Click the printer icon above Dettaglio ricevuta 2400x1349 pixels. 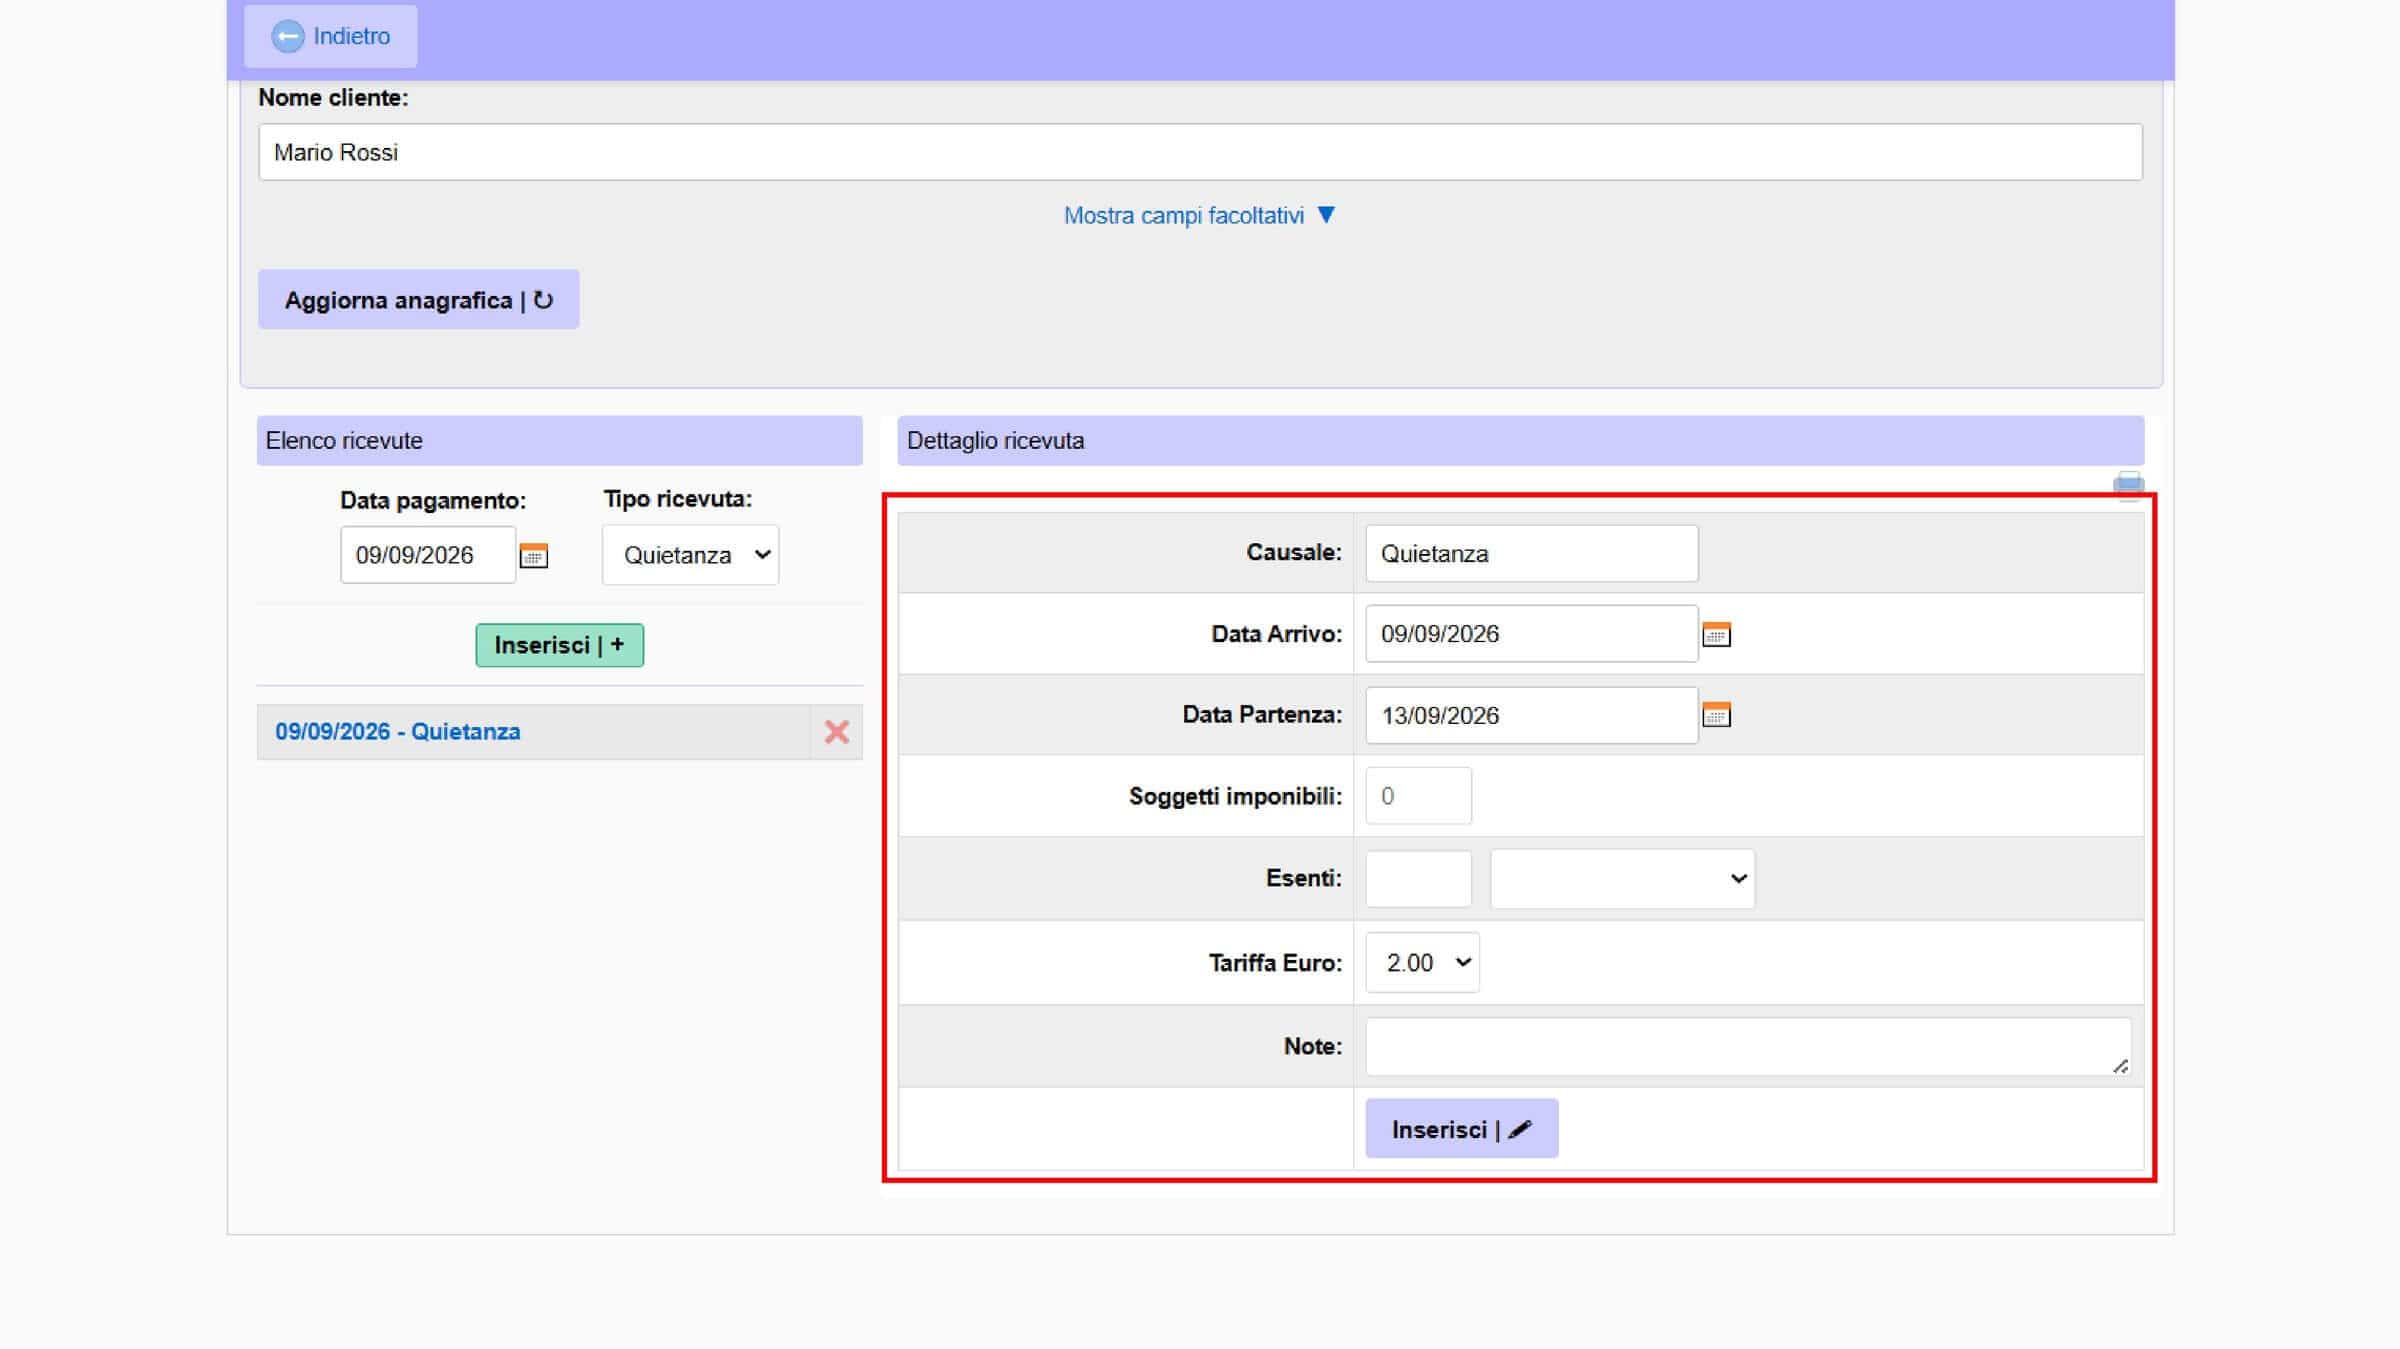(x=2128, y=485)
